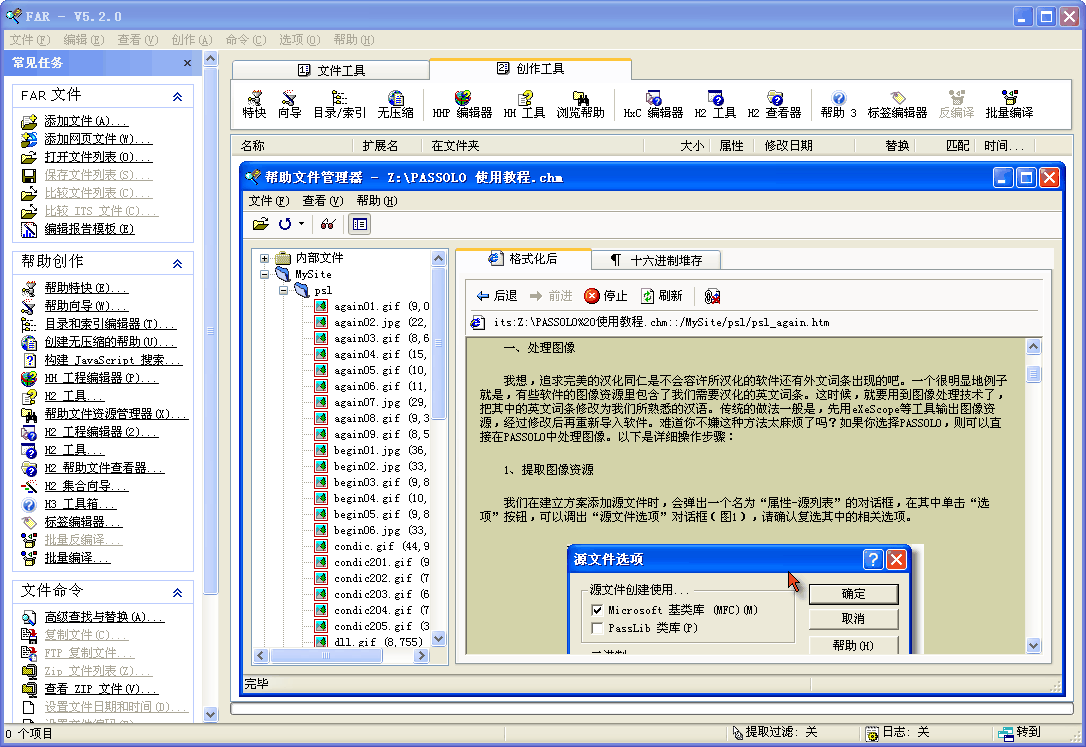Toggle 提取过滤 in the status bar

pyautogui.click(x=775, y=732)
